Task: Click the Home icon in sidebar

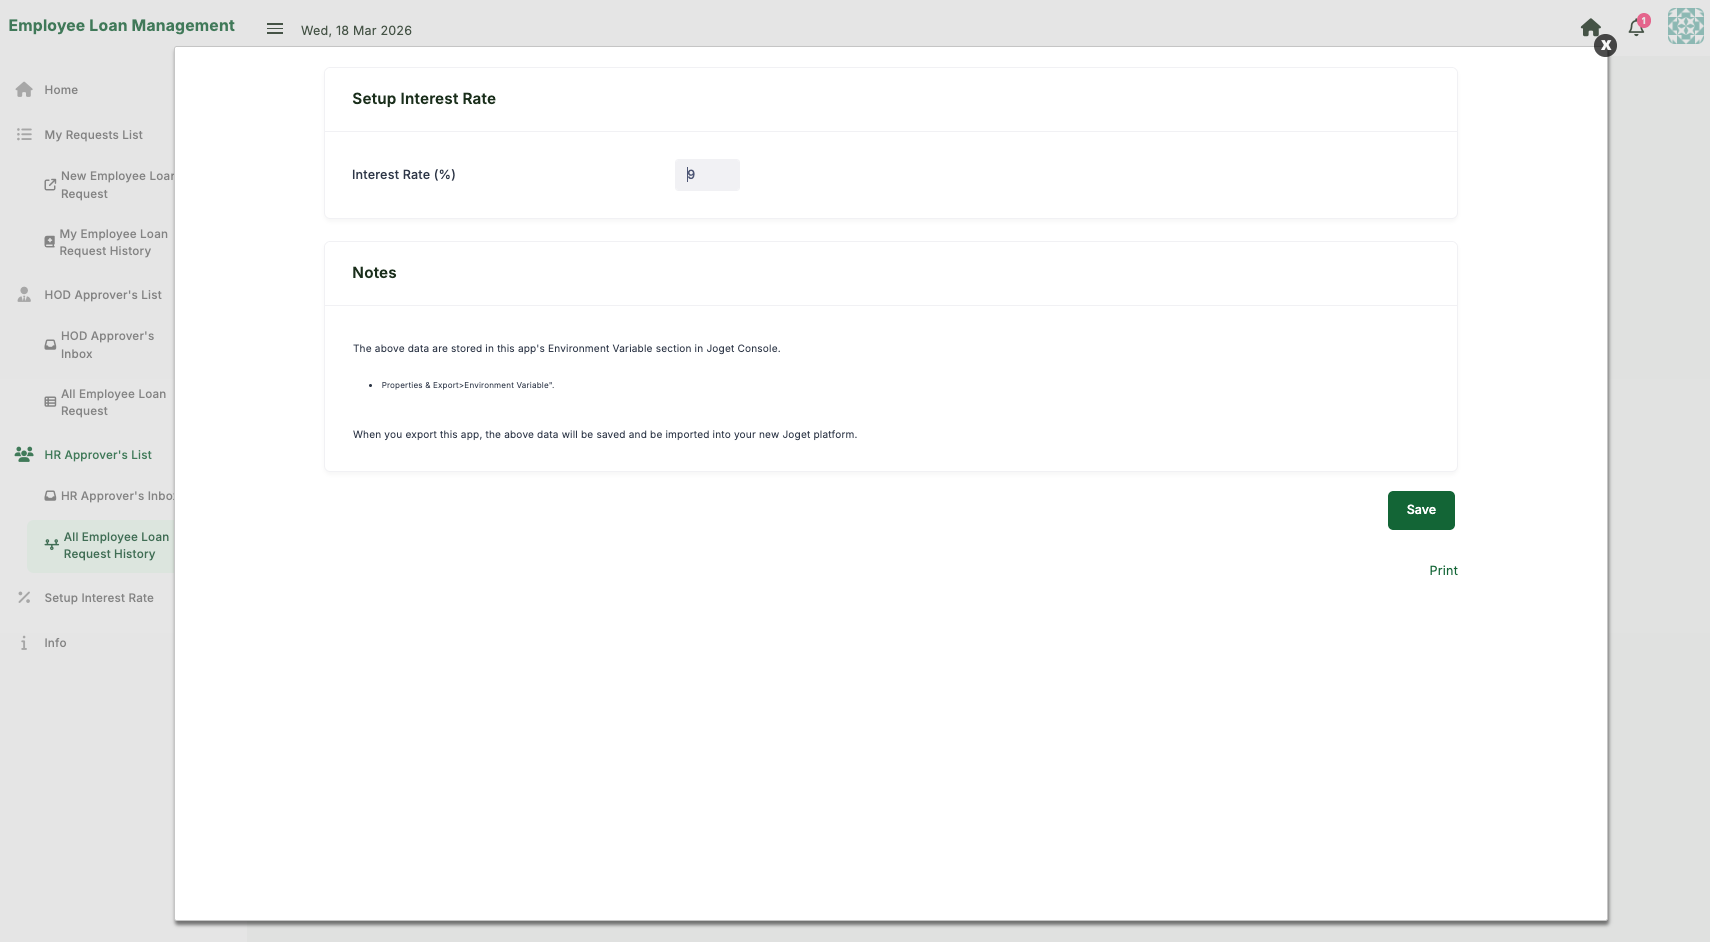Action: 24,90
